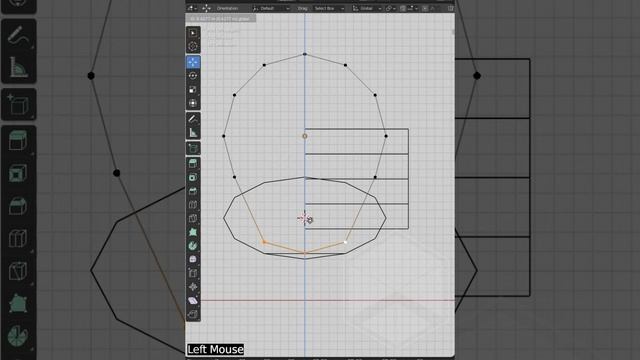Viewport: 640px width, 360px height.
Task: Open the snapping options dropdown
Action: click(x=412, y=8)
